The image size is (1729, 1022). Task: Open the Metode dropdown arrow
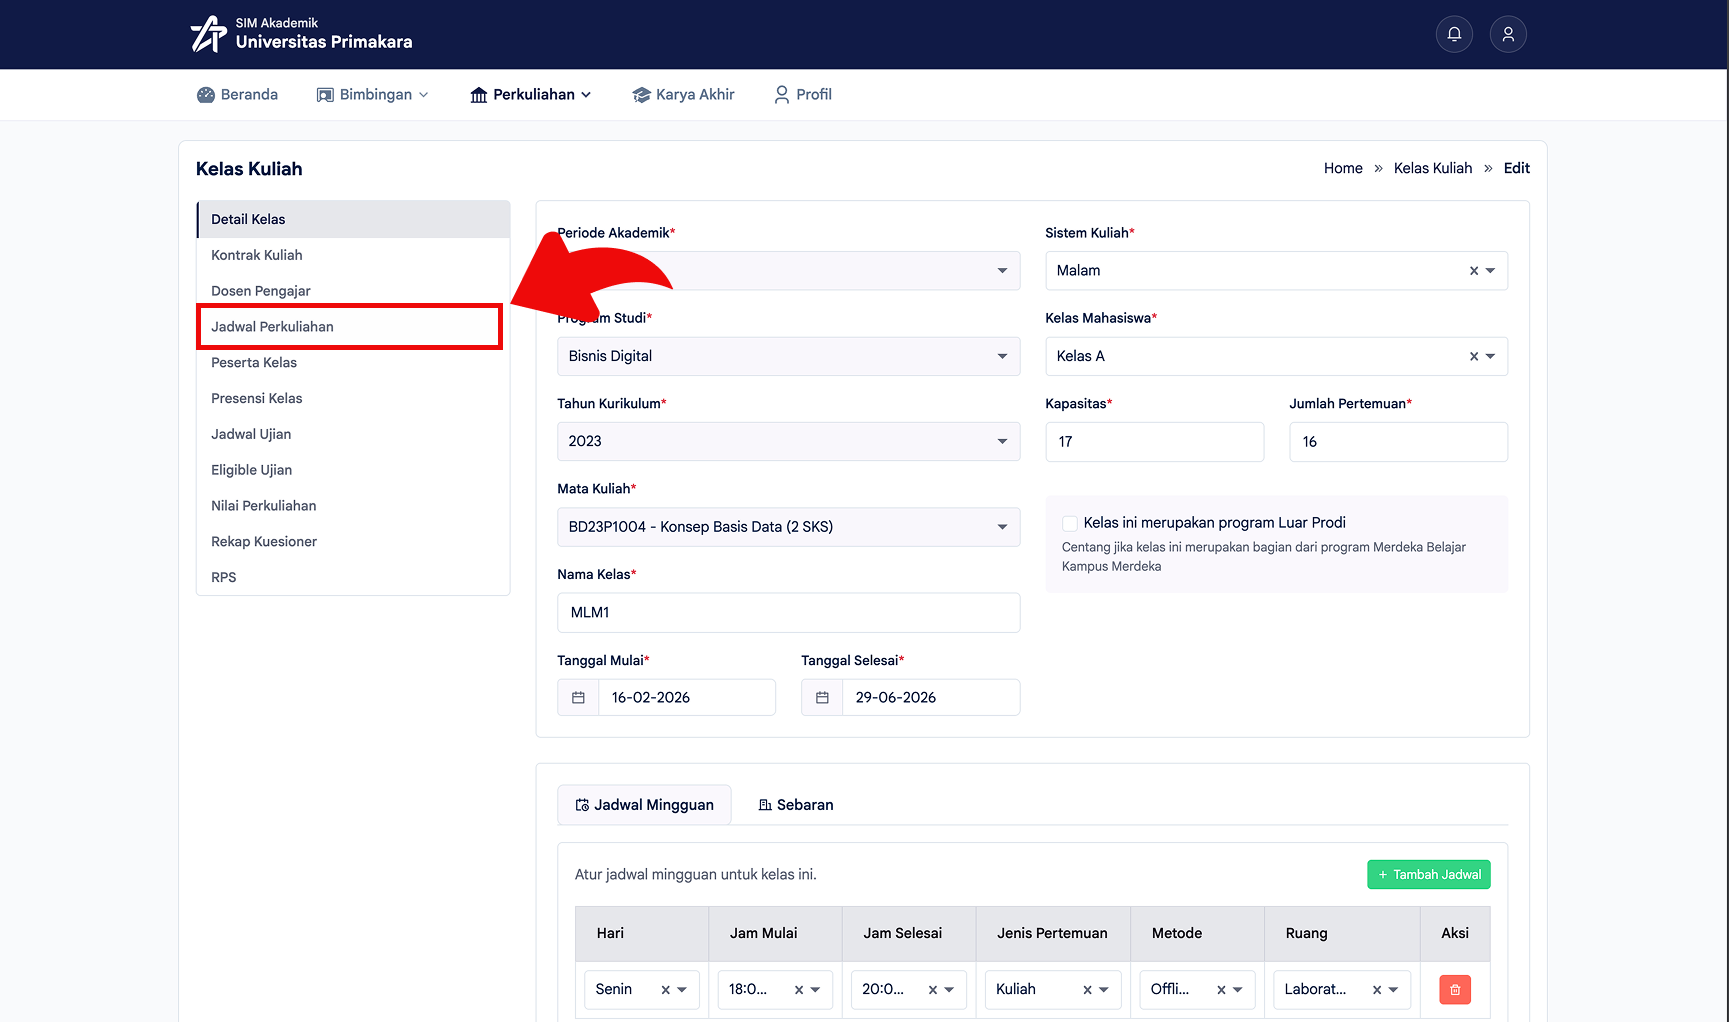[1238, 990]
